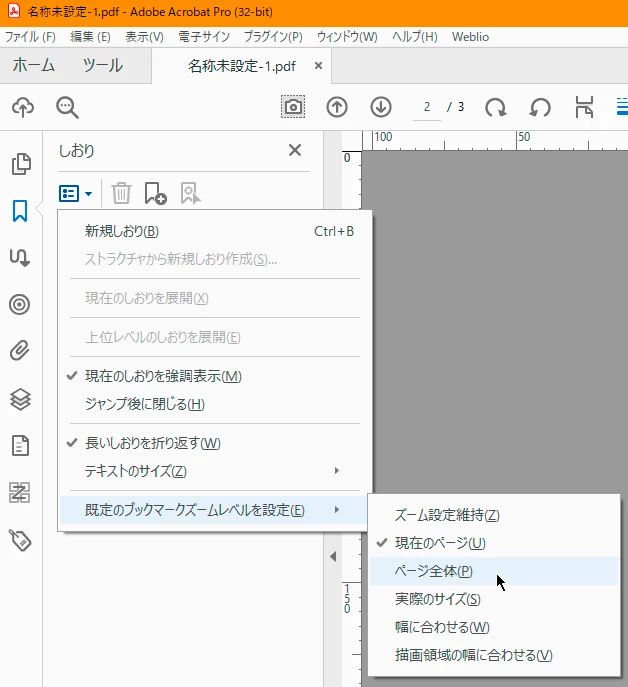Open the destinations target panel icon
This screenshot has height=687, width=628.
tap(20, 305)
